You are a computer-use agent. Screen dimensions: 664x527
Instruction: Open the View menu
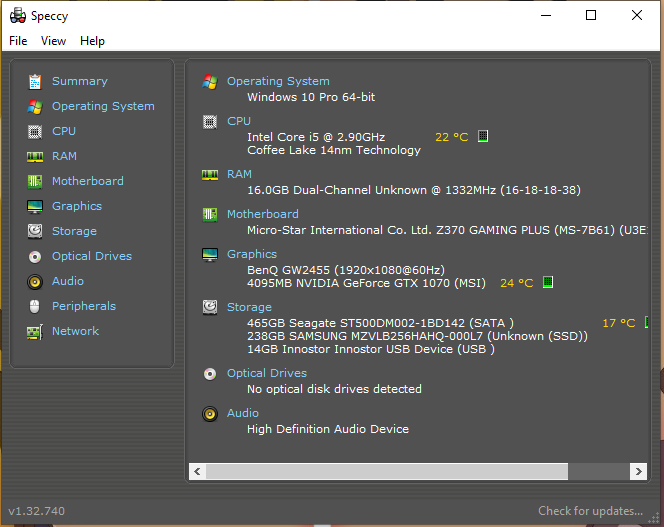pyautogui.click(x=53, y=41)
